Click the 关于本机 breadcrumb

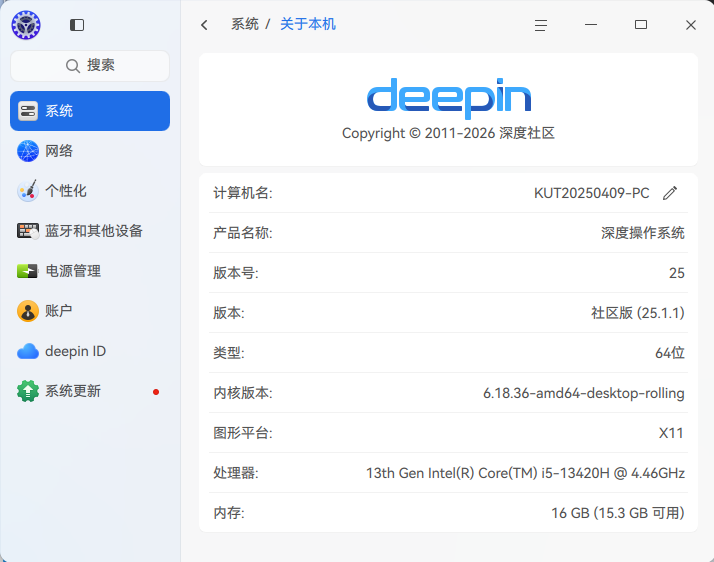(x=308, y=24)
